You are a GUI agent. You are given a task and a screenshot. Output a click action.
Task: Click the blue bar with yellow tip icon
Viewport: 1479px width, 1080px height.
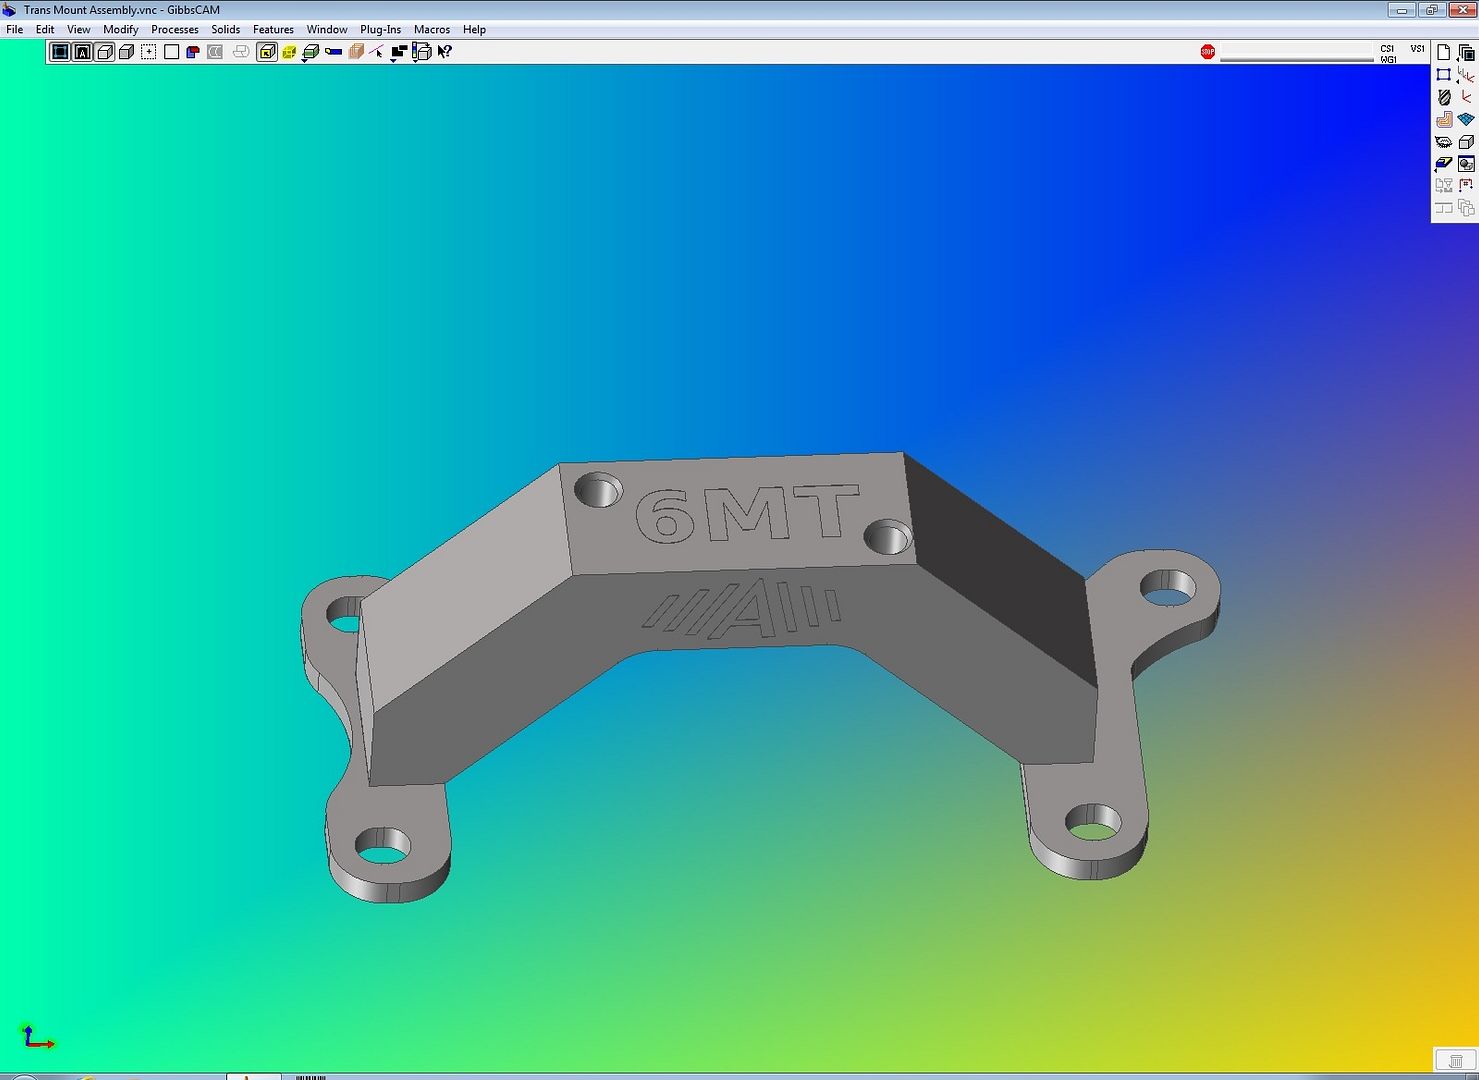(x=334, y=52)
